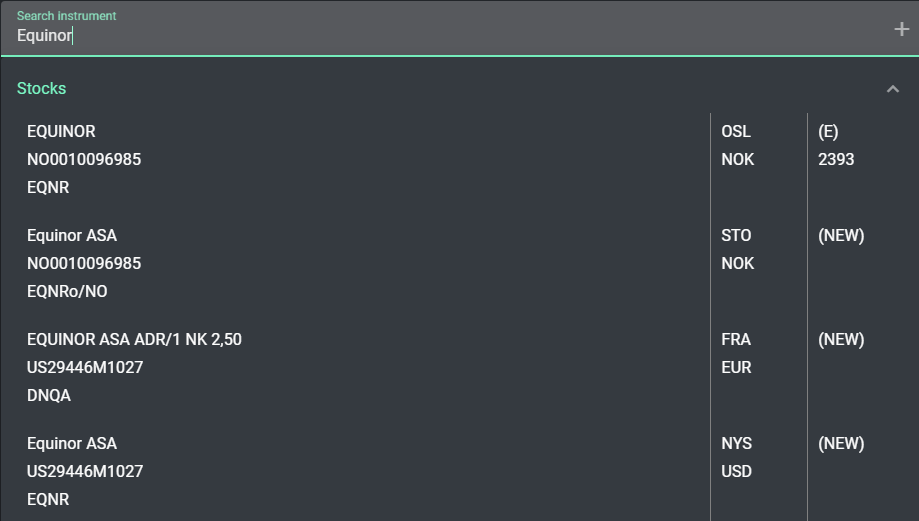
Task: Click the FRA exchange code
Action: coord(736,340)
